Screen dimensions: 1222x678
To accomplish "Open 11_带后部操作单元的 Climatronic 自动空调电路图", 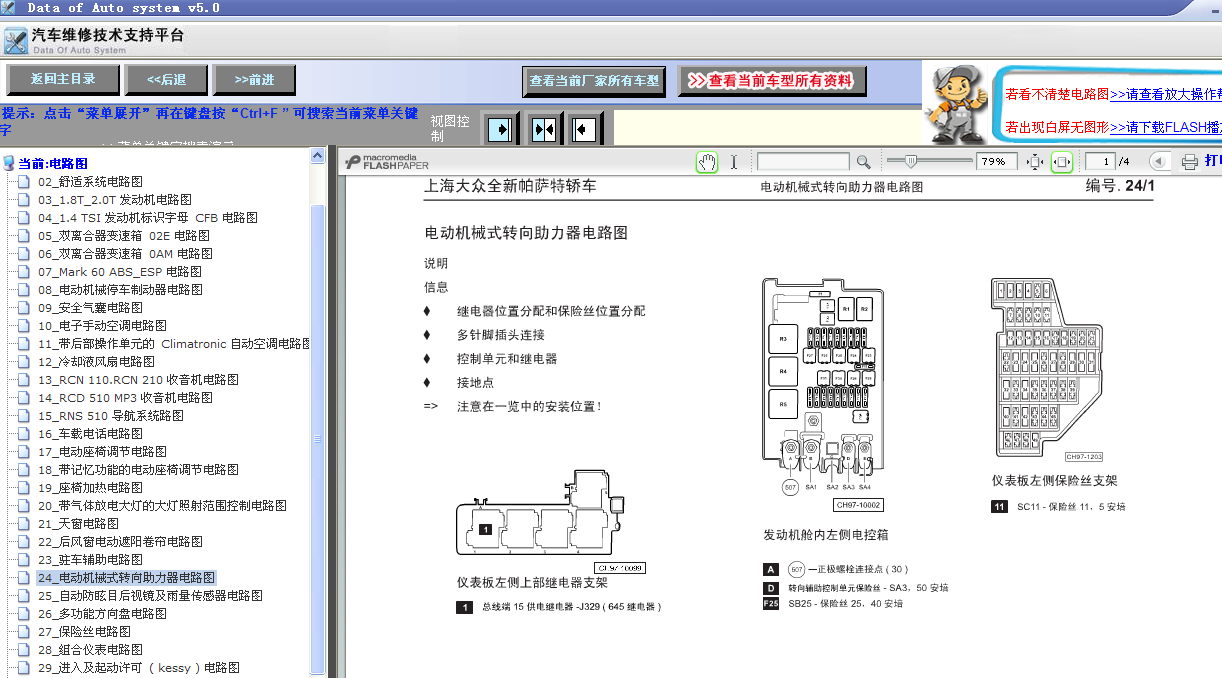I will click(173, 343).
